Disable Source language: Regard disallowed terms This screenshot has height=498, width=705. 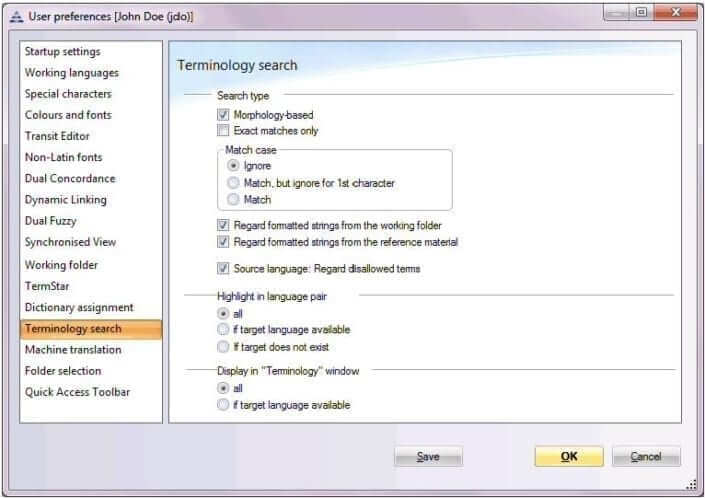pos(223,268)
